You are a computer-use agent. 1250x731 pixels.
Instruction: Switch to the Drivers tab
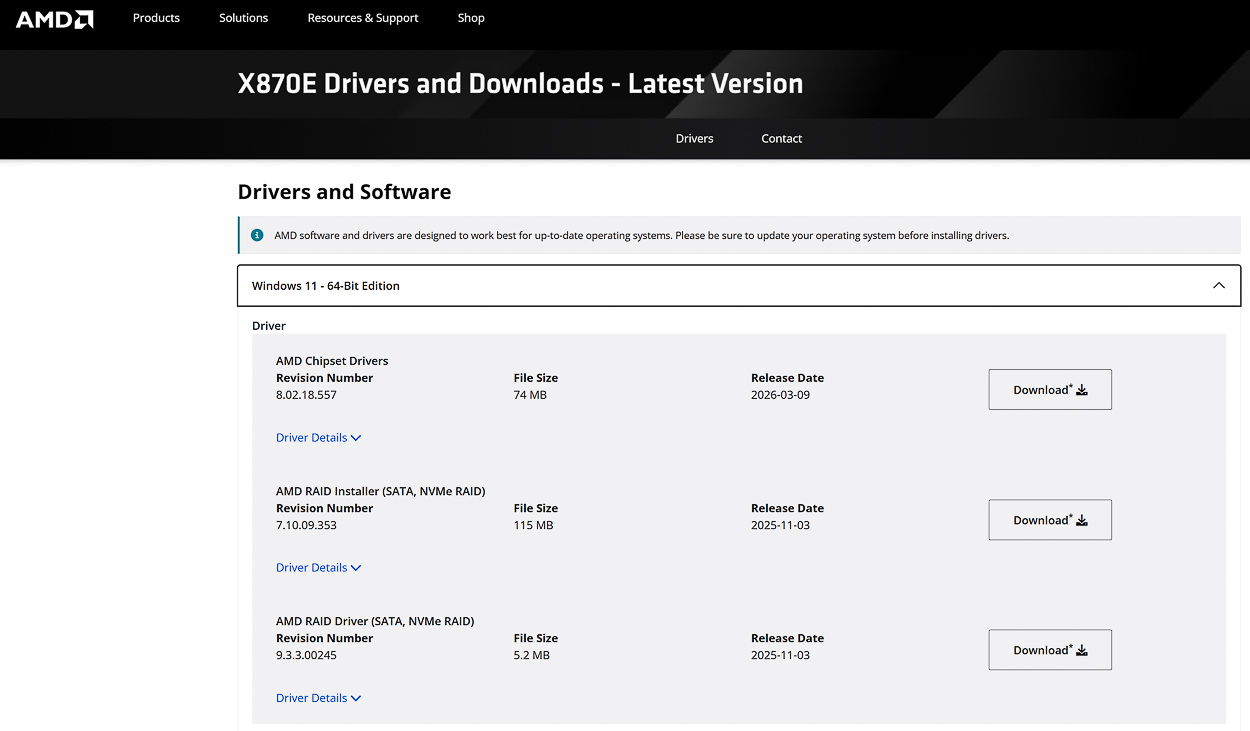[x=694, y=139]
